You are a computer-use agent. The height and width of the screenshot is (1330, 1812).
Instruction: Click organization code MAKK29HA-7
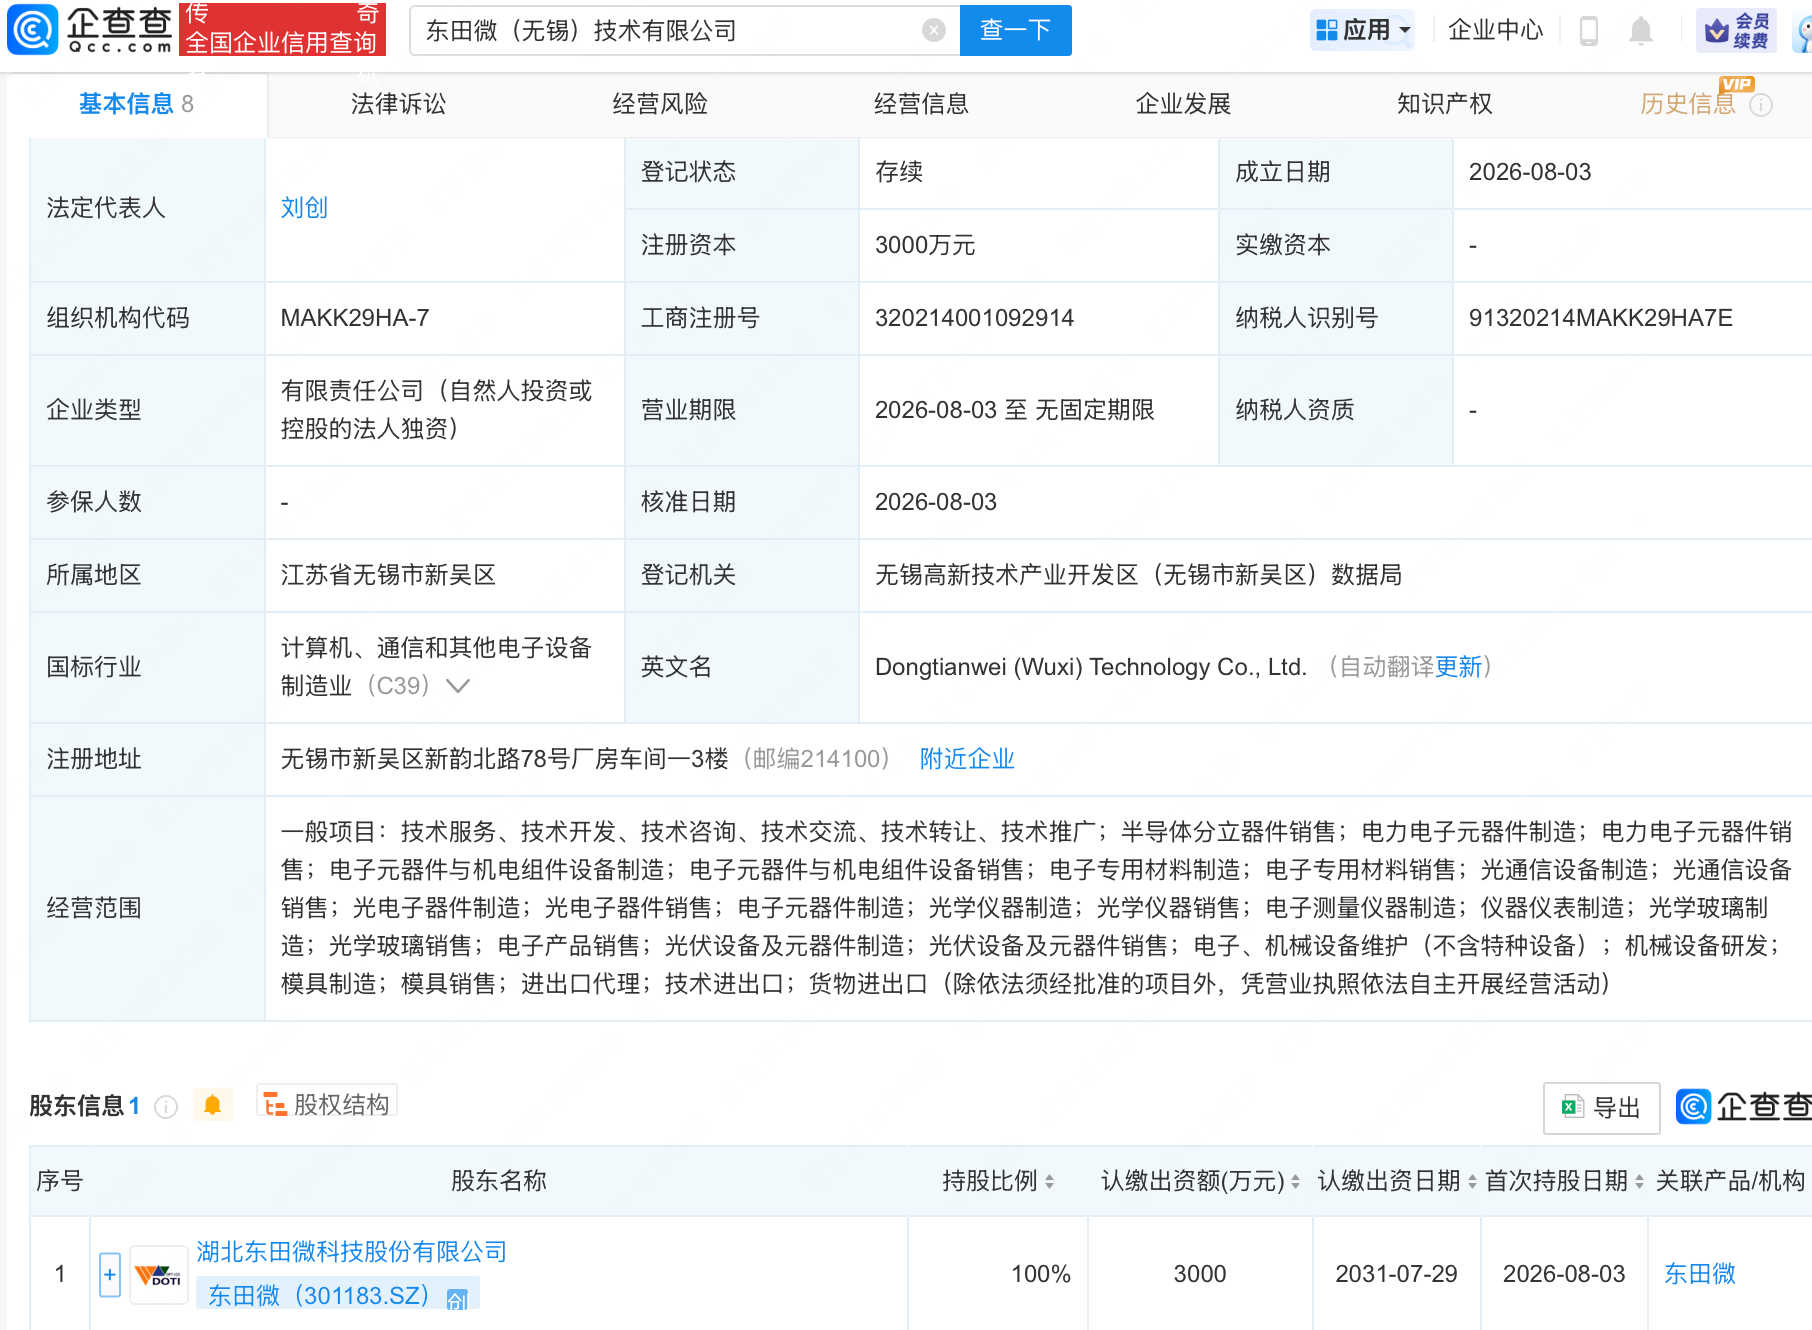tap(355, 318)
